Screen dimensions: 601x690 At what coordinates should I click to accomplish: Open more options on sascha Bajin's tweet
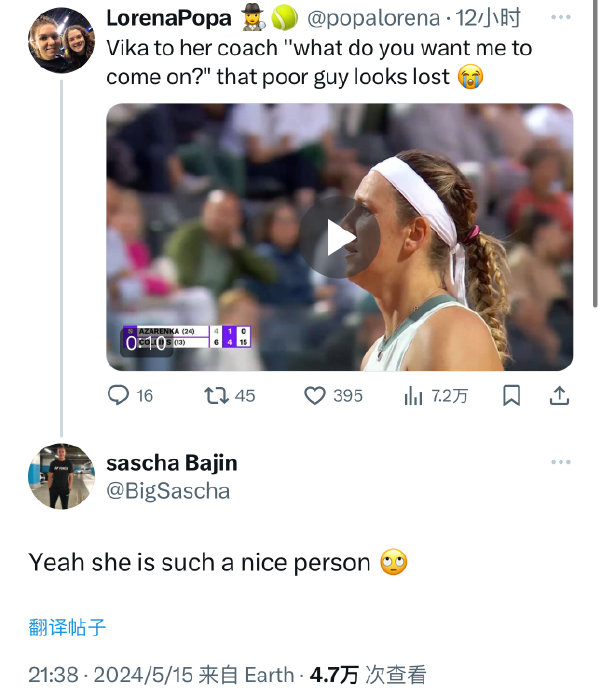(562, 462)
